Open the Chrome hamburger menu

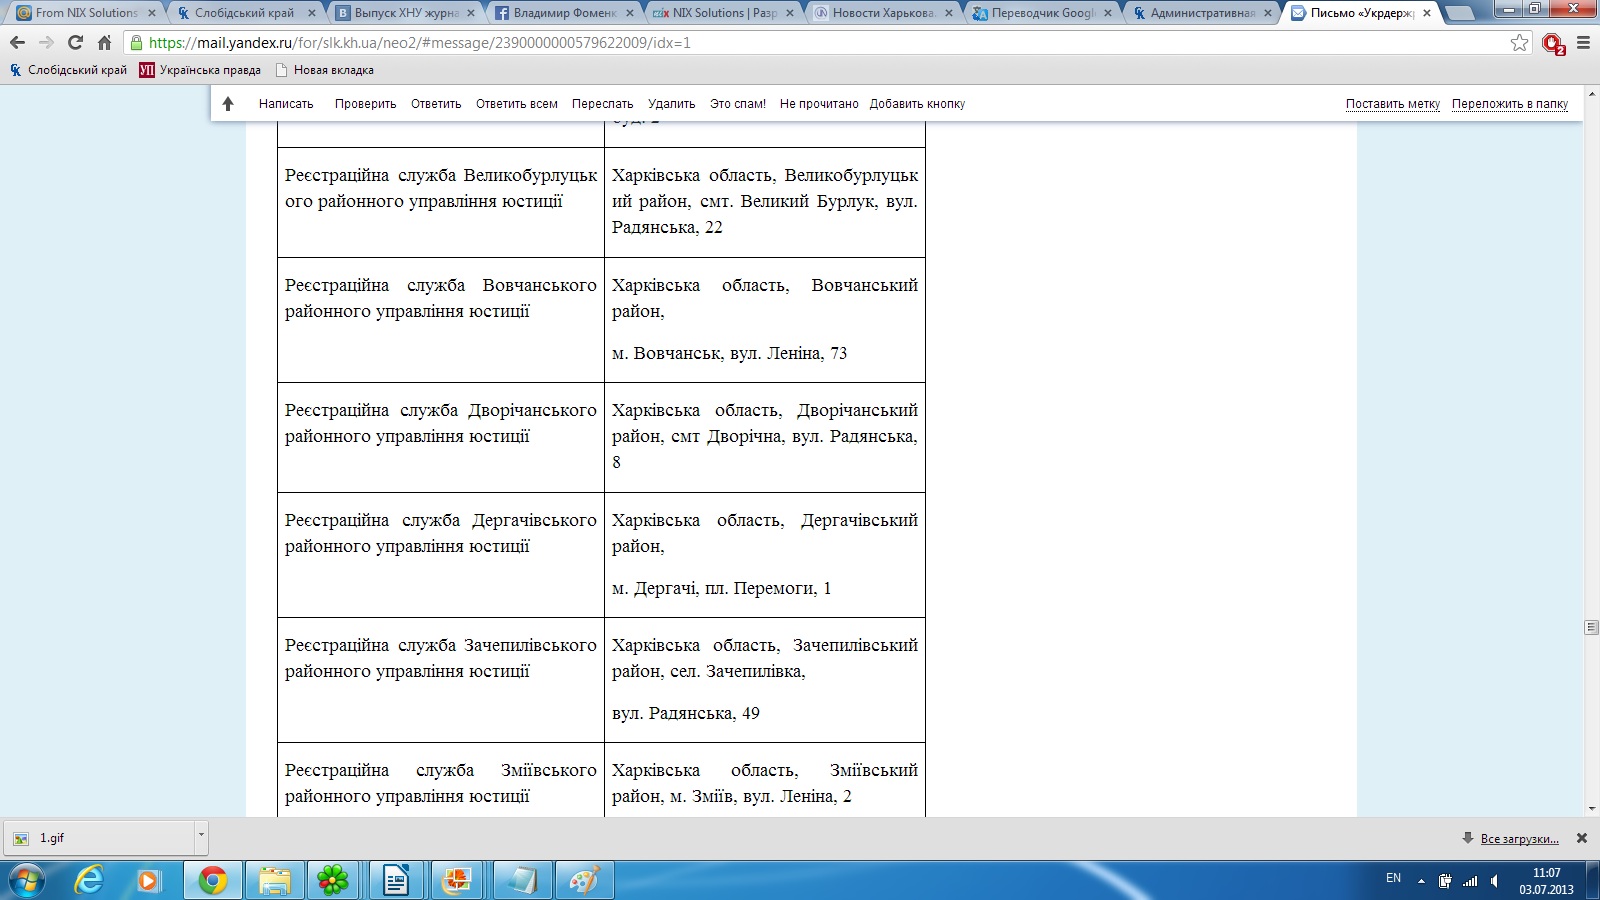point(1583,43)
